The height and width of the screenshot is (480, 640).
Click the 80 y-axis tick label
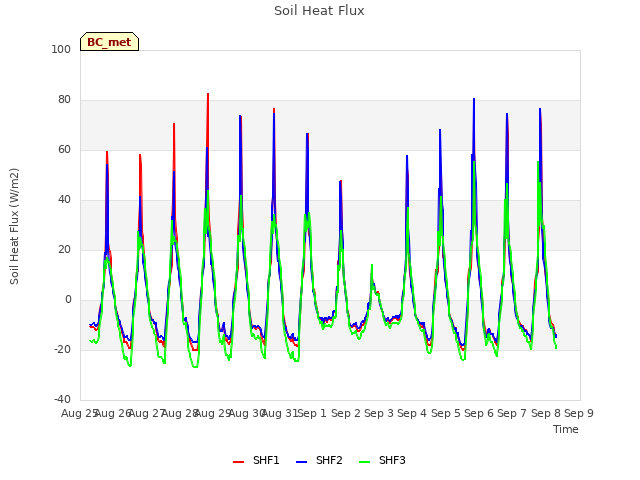[x=64, y=100]
